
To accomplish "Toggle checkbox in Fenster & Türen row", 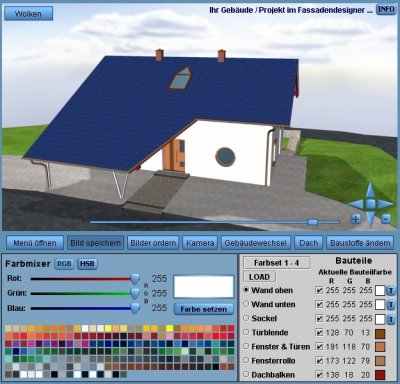I will pos(319,347).
